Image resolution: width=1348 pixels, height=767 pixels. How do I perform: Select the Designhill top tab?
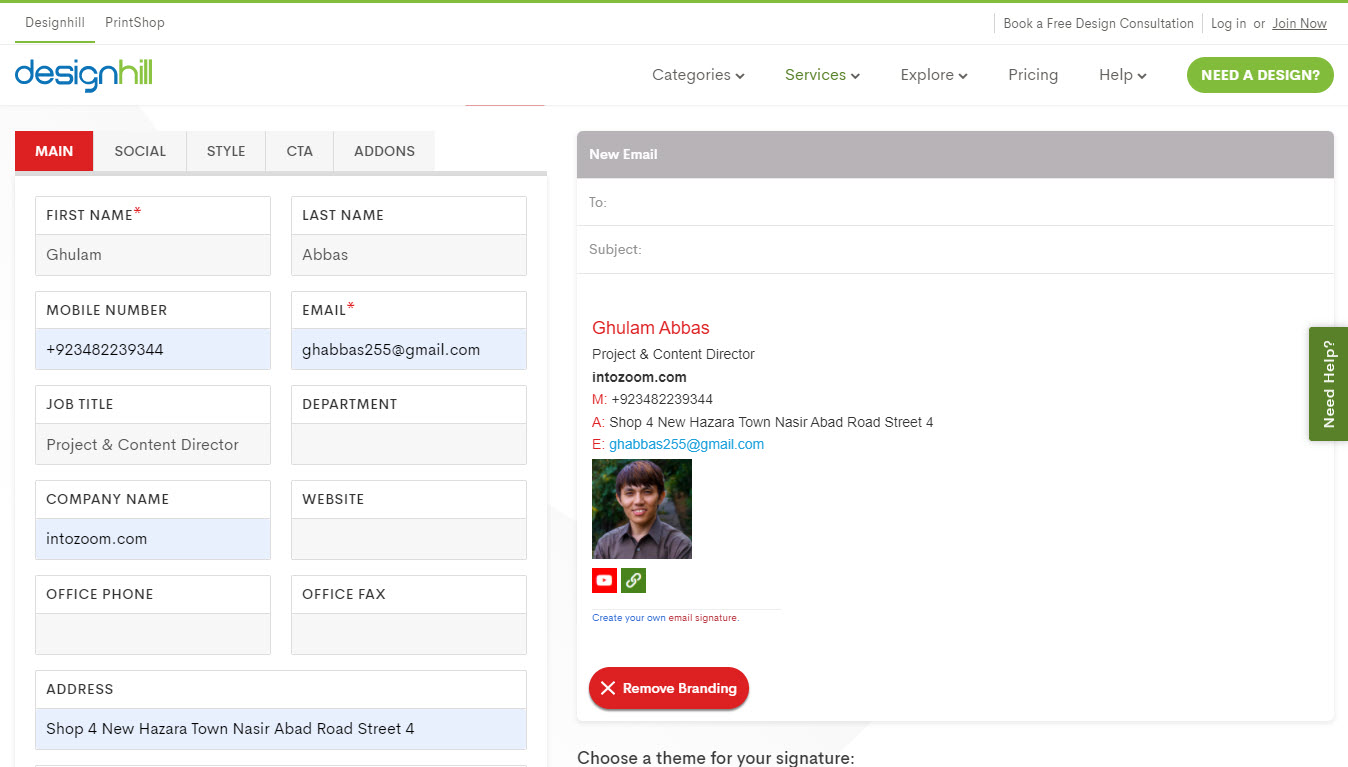coord(55,23)
